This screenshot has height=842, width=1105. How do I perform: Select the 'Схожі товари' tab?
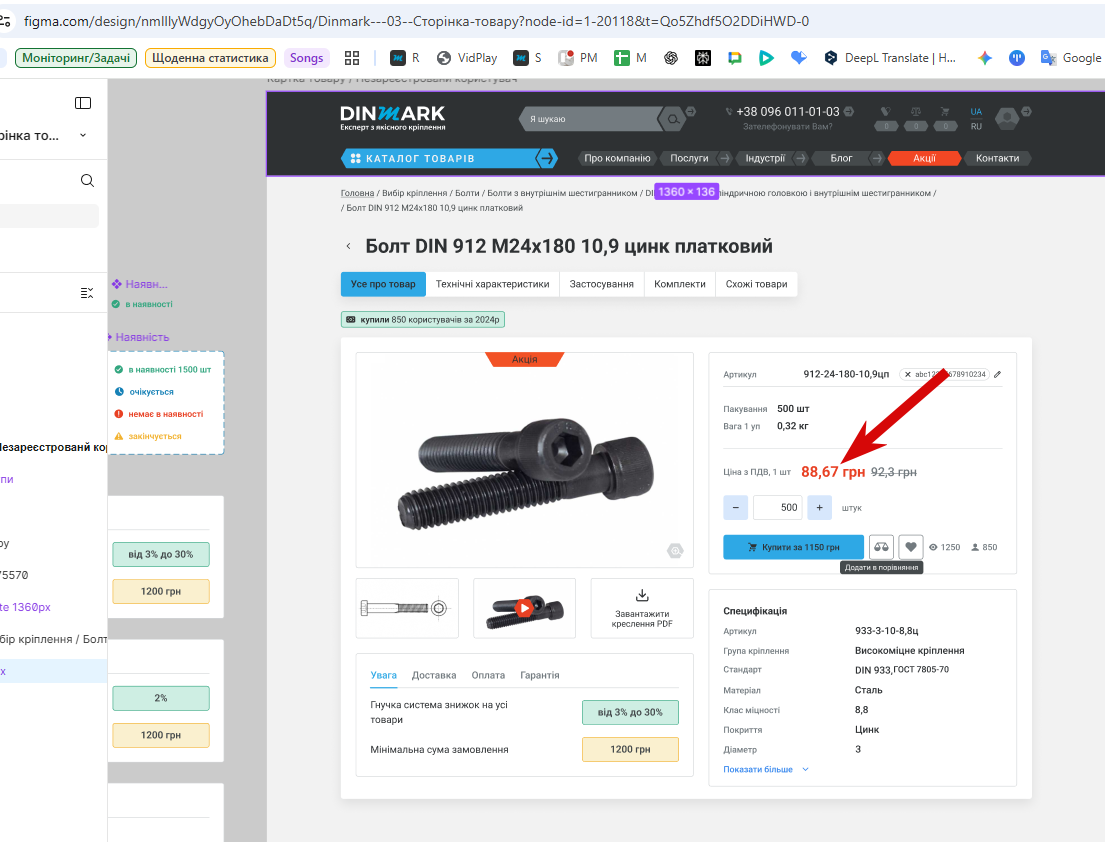pos(757,284)
